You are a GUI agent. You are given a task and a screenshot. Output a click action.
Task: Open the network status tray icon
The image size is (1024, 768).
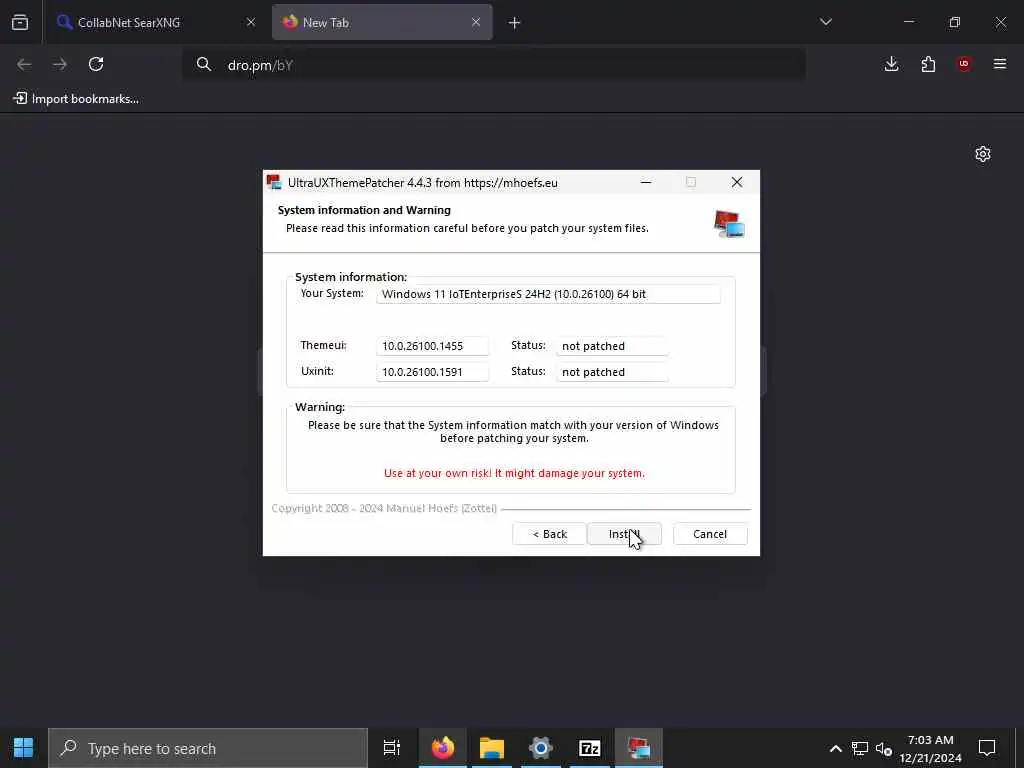click(860, 748)
